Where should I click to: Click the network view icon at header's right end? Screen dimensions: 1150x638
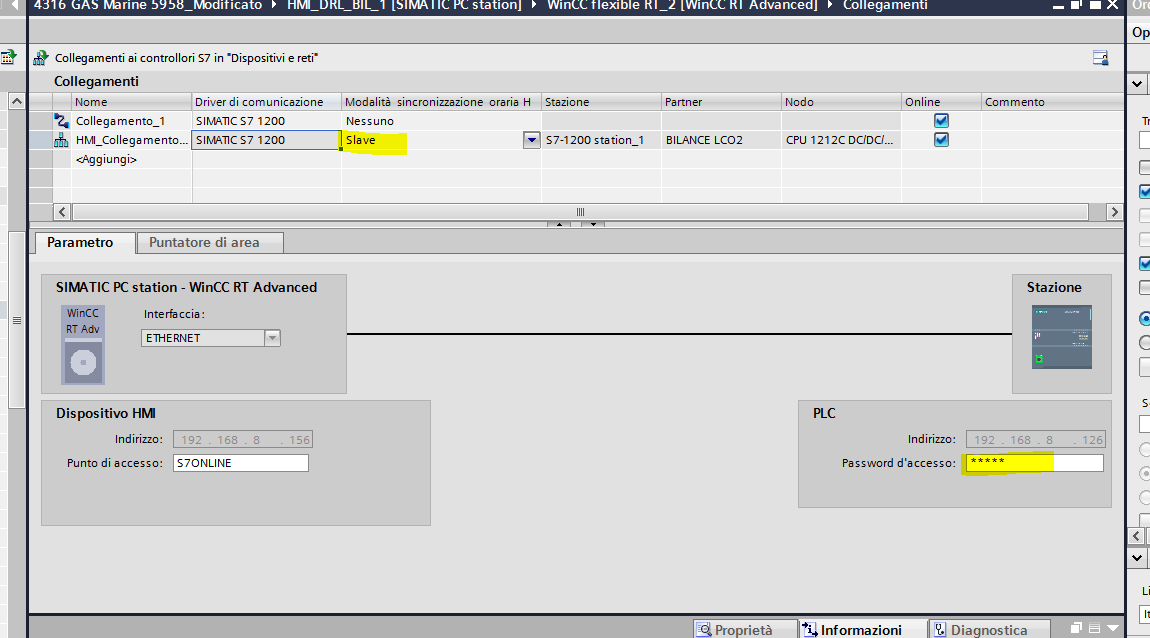[x=1100, y=58]
